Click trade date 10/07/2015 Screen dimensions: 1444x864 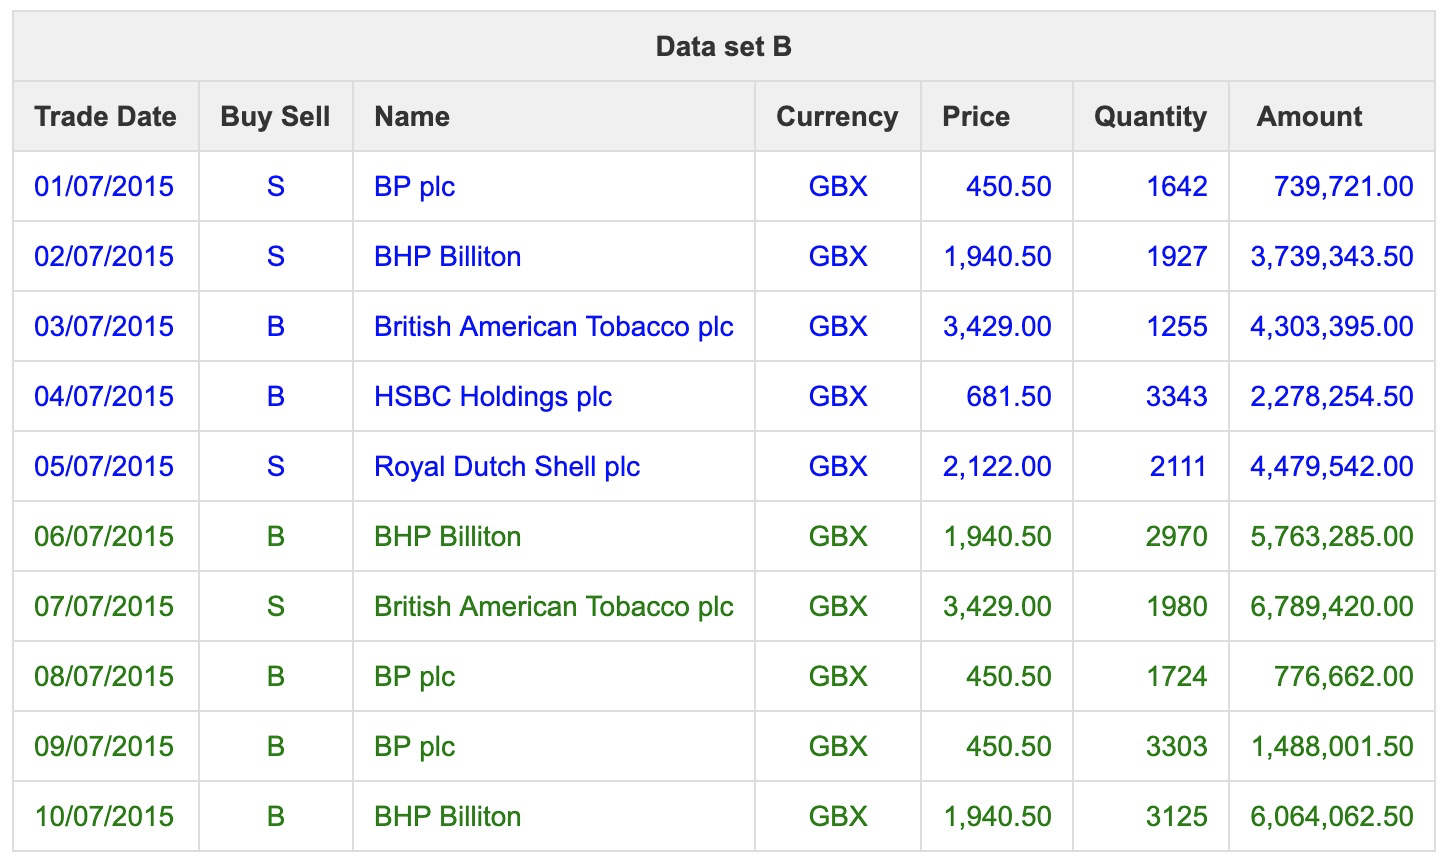(x=104, y=817)
